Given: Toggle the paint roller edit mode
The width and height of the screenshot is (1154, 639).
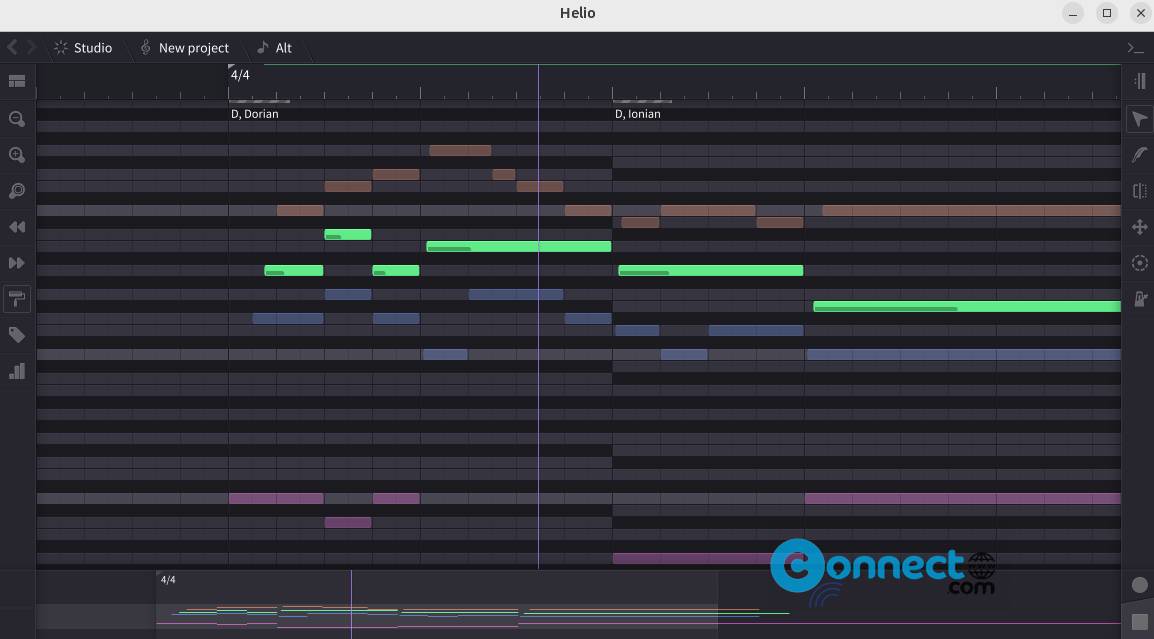Looking at the screenshot, I should click(x=16, y=299).
